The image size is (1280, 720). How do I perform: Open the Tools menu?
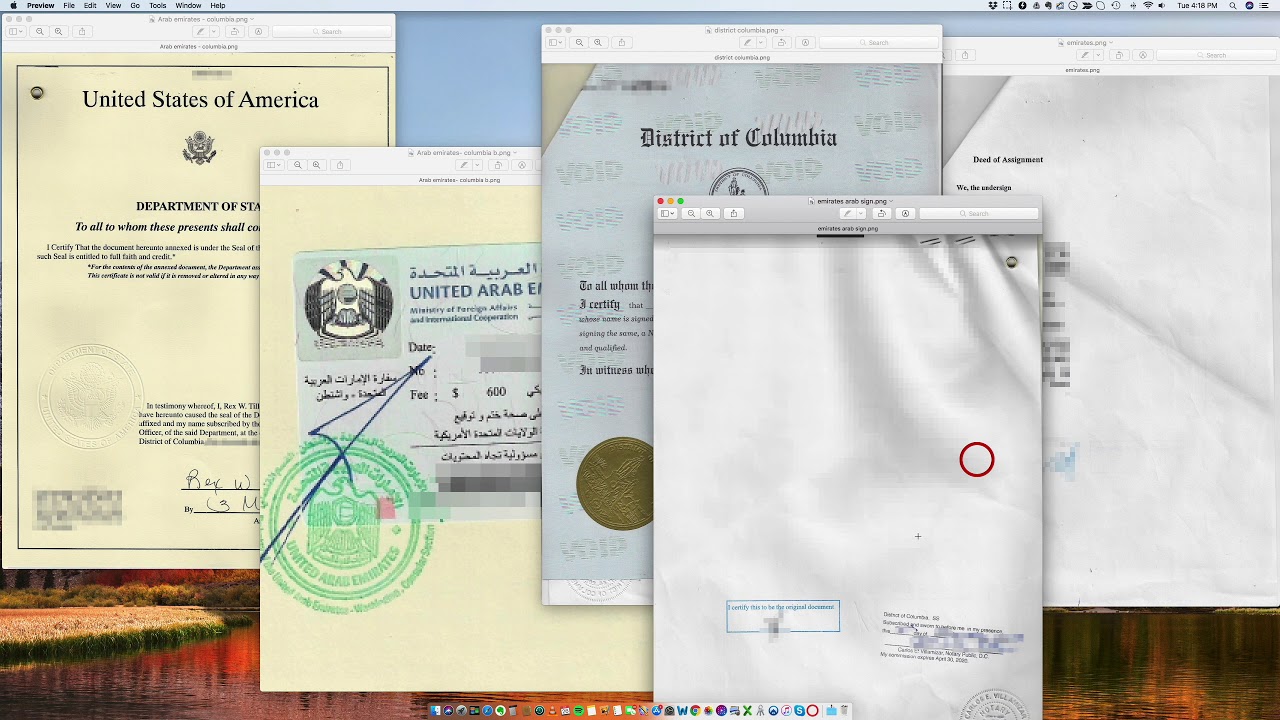tap(158, 5)
